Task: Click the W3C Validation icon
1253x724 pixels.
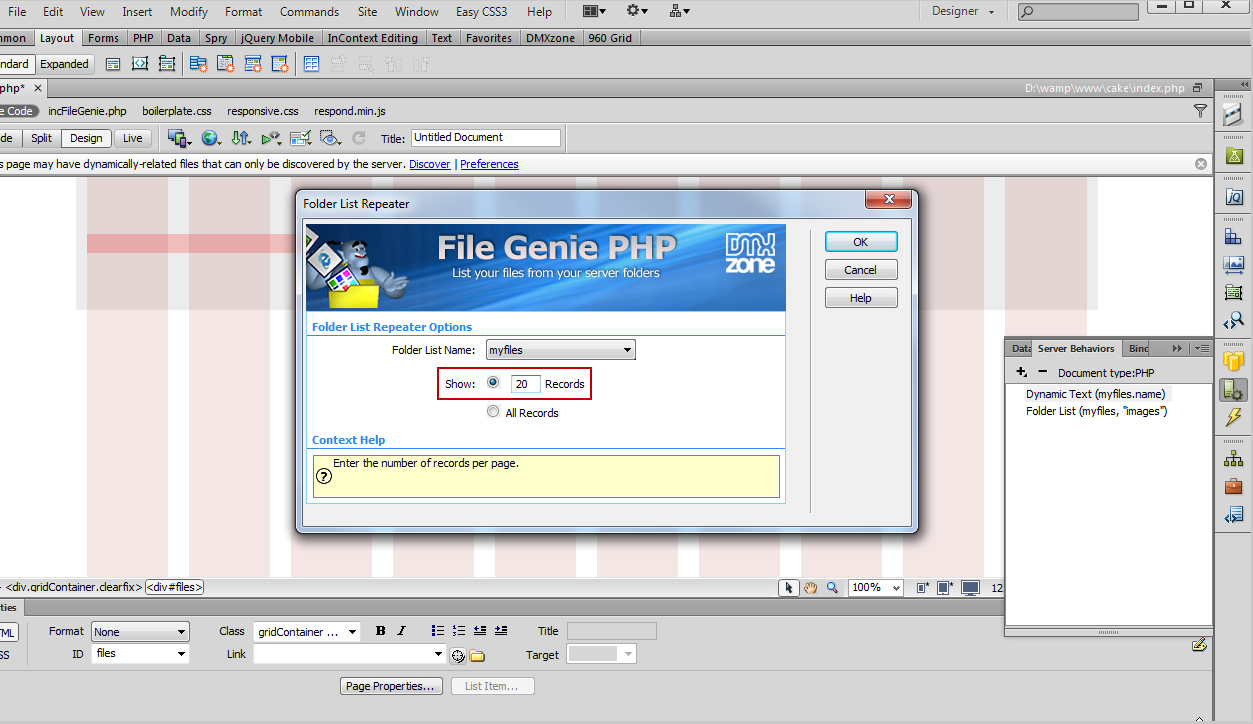Action: [x=271, y=138]
